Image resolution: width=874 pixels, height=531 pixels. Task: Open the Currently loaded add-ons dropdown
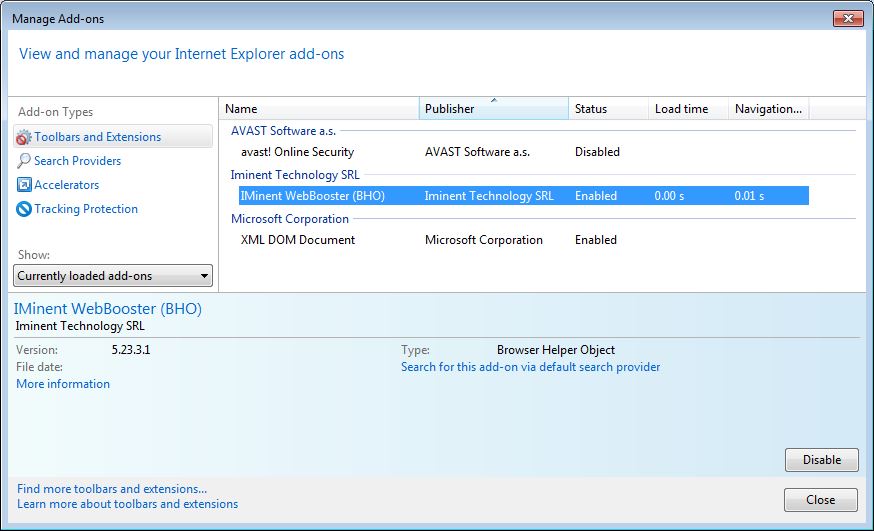[113, 276]
